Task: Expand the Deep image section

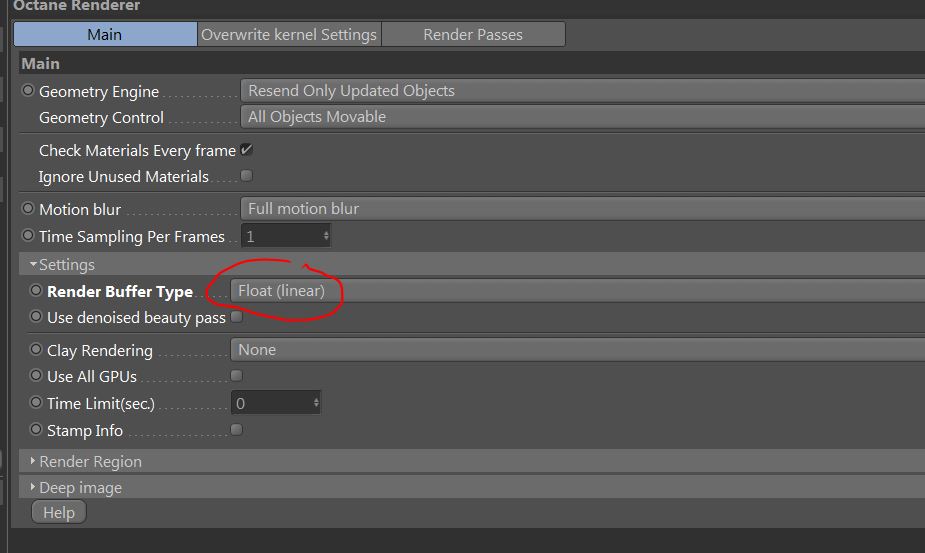Action: click(32, 487)
